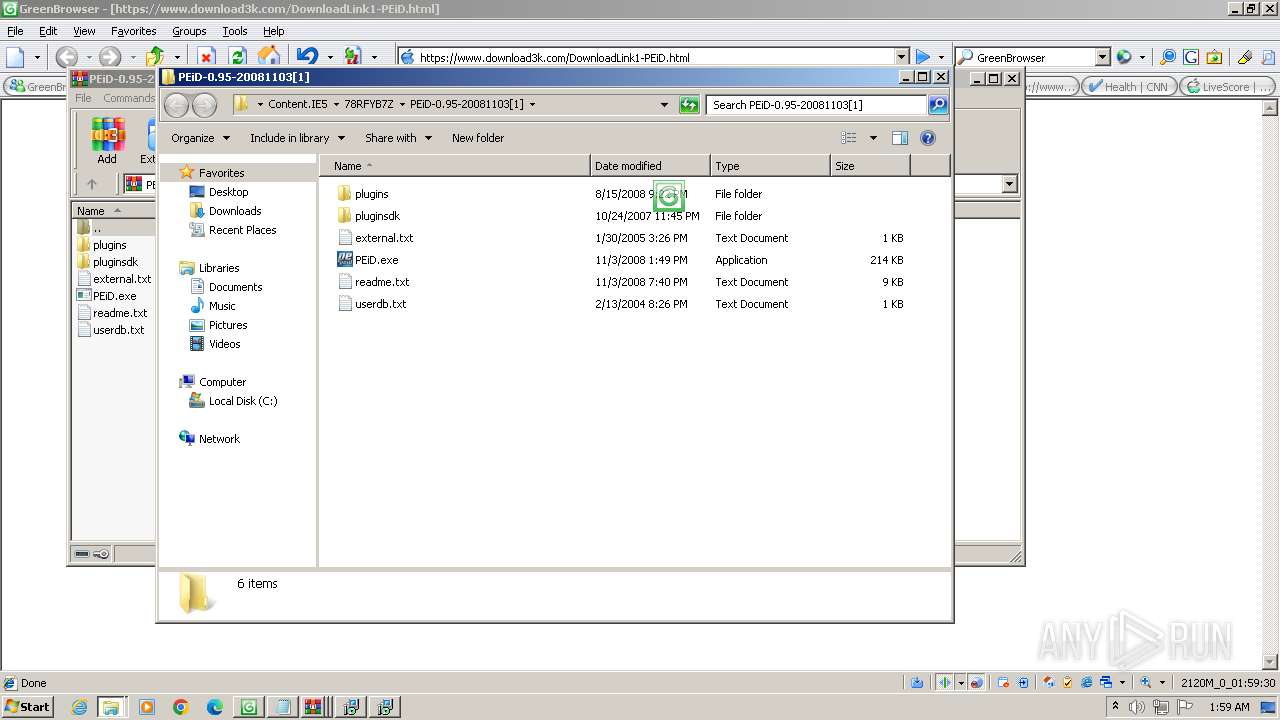Click the Home house icon in GreenBrowser
This screenshot has height=720, width=1280.
(269, 57)
